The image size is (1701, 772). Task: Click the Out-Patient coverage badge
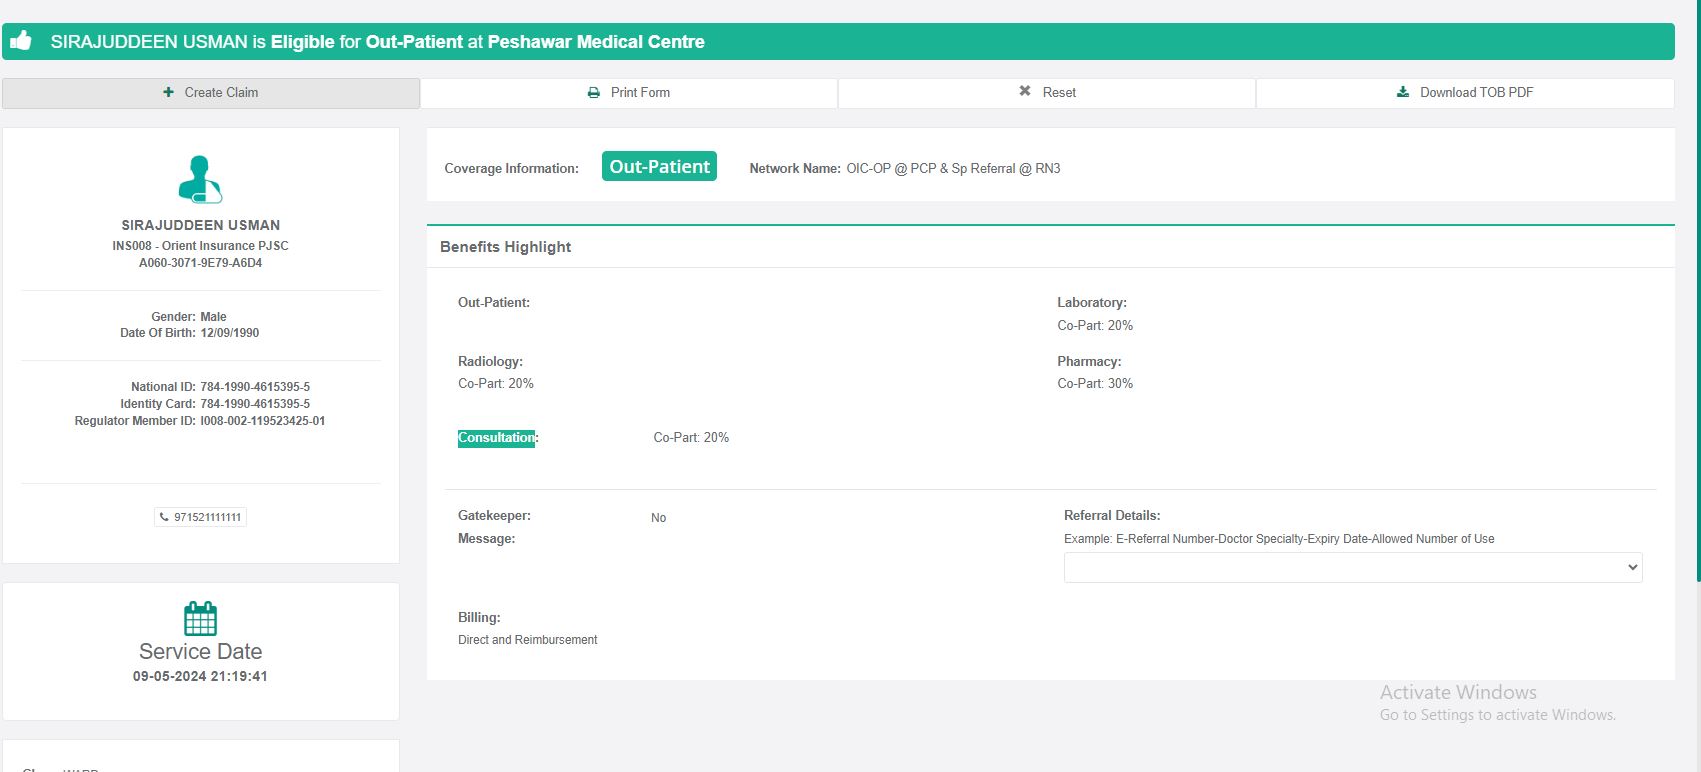point(659,167)
